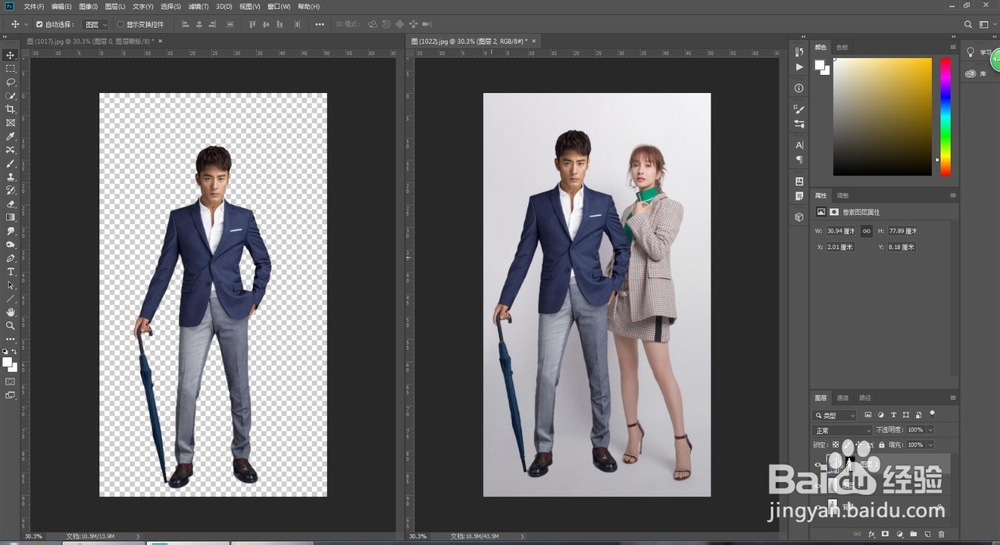Switch to the 通道 tab in the layers panel
Screen dimensions: 1000x545
[842, 397]
